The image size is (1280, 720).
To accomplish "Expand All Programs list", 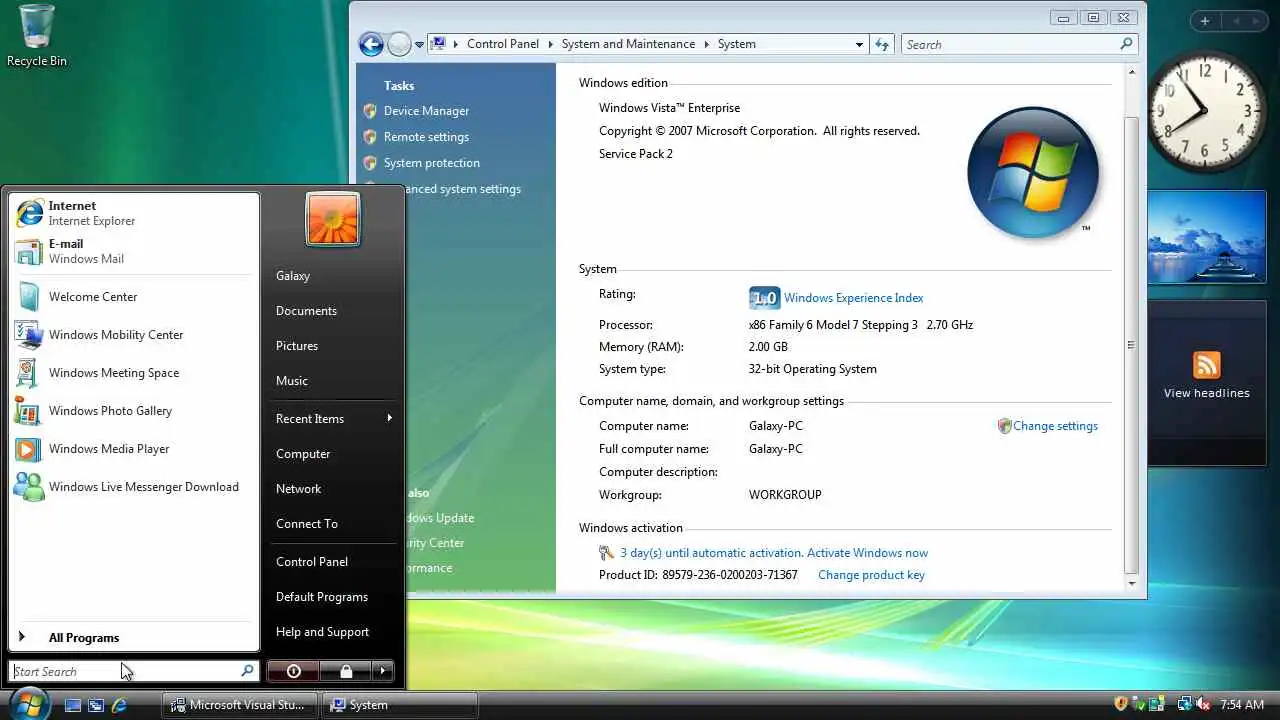I will click(x=132, y=637).
